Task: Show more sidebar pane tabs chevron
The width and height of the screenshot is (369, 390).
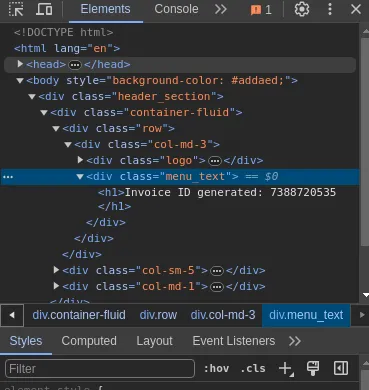Action: [x=295, y=341]
